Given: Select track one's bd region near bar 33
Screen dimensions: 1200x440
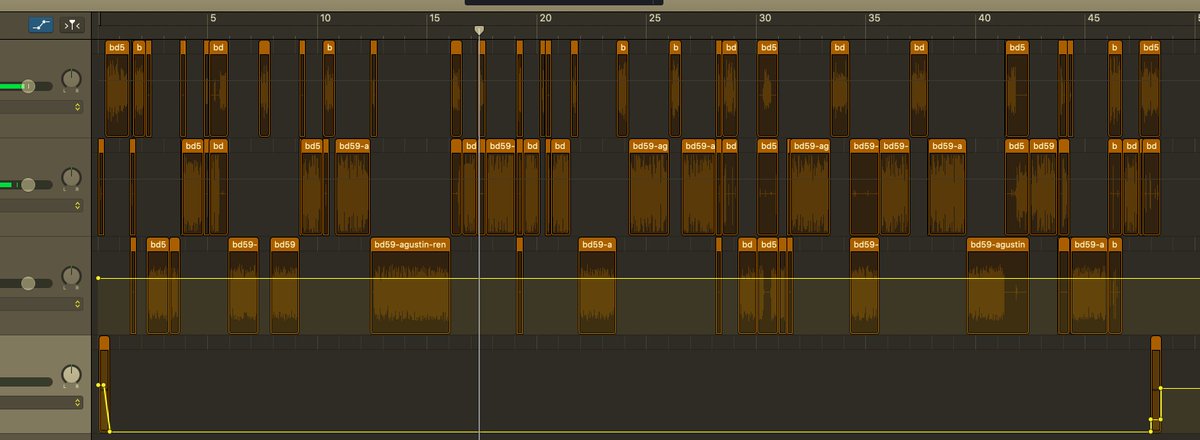Looking at the screenshot, I should [840, 88].
